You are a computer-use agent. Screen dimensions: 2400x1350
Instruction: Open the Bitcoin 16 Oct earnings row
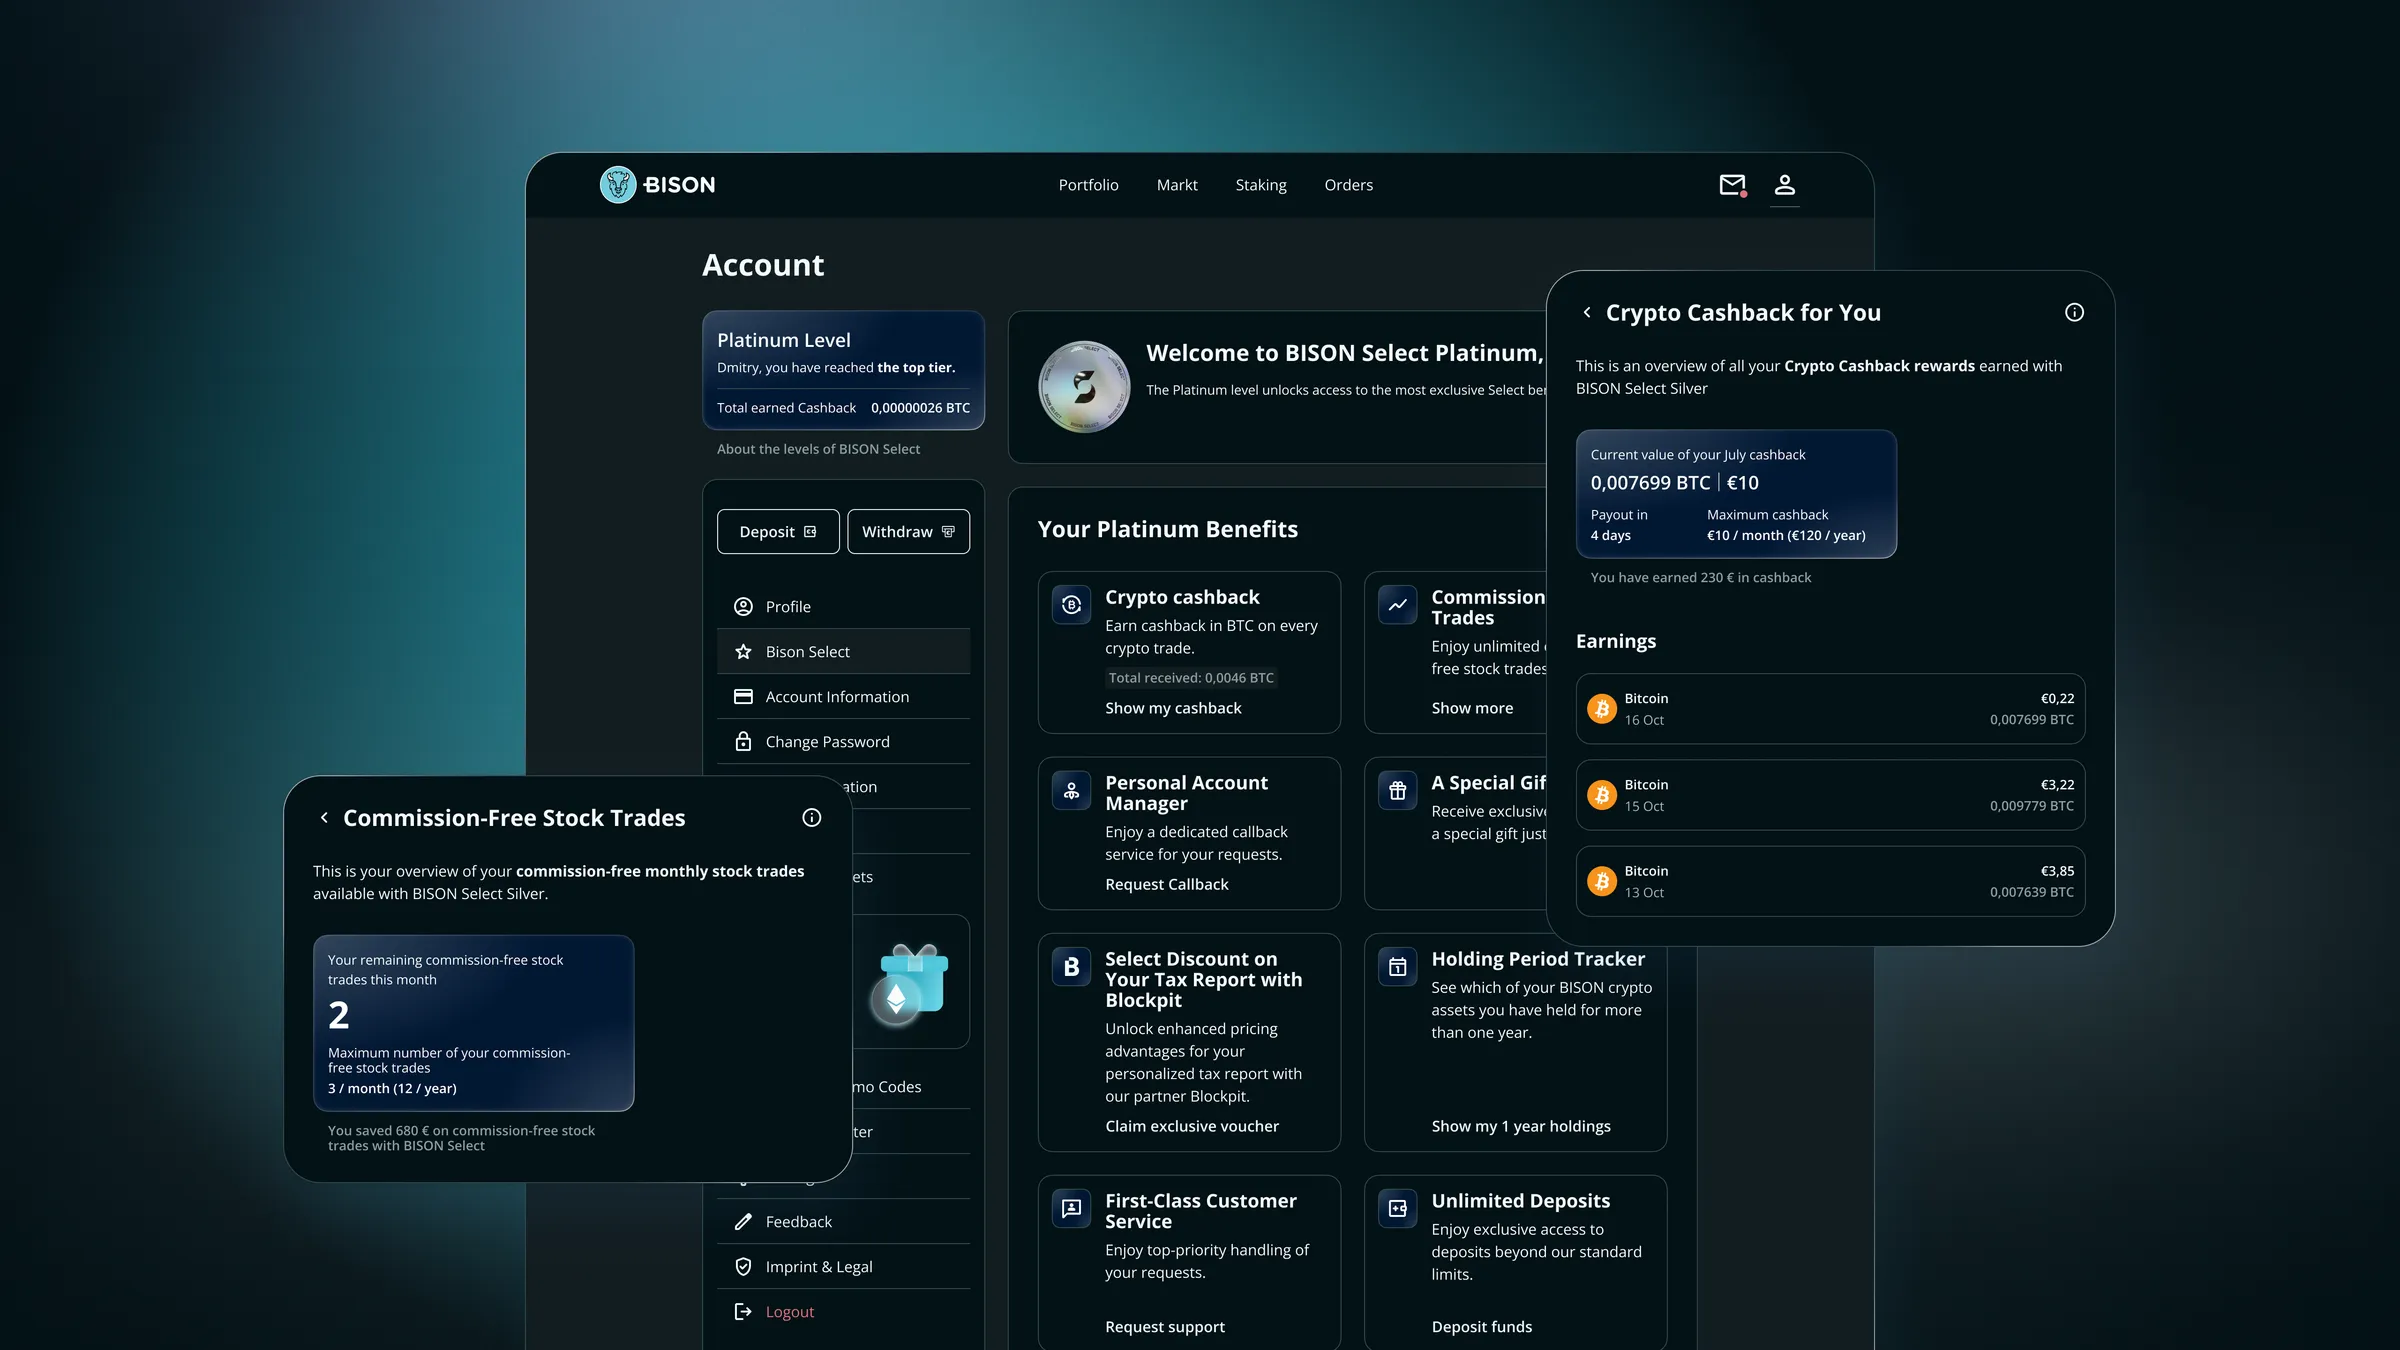point(1830,709)
